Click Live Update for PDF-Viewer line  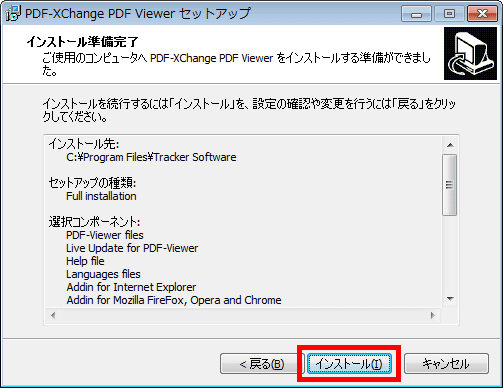point(132,248)
